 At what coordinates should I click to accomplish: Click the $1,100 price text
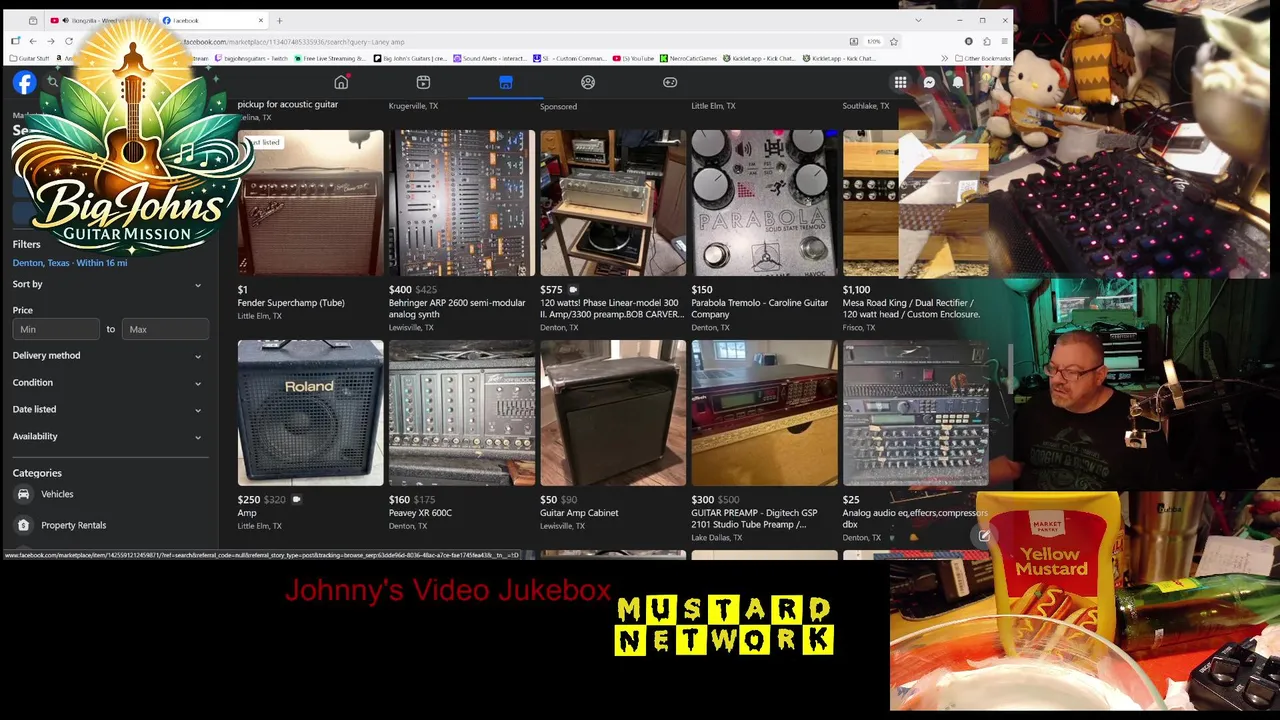coord(856,290)
